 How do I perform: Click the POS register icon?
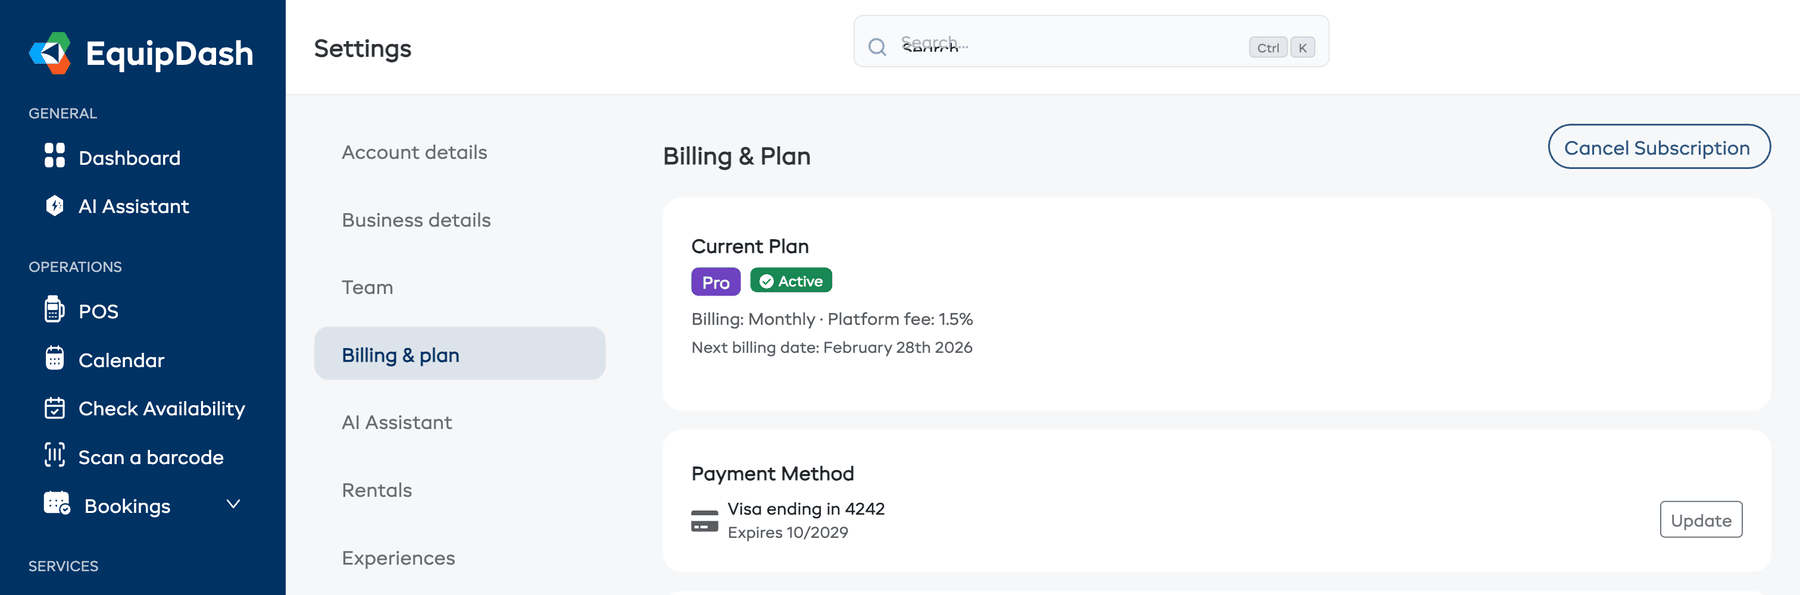(x=55, y=309)
